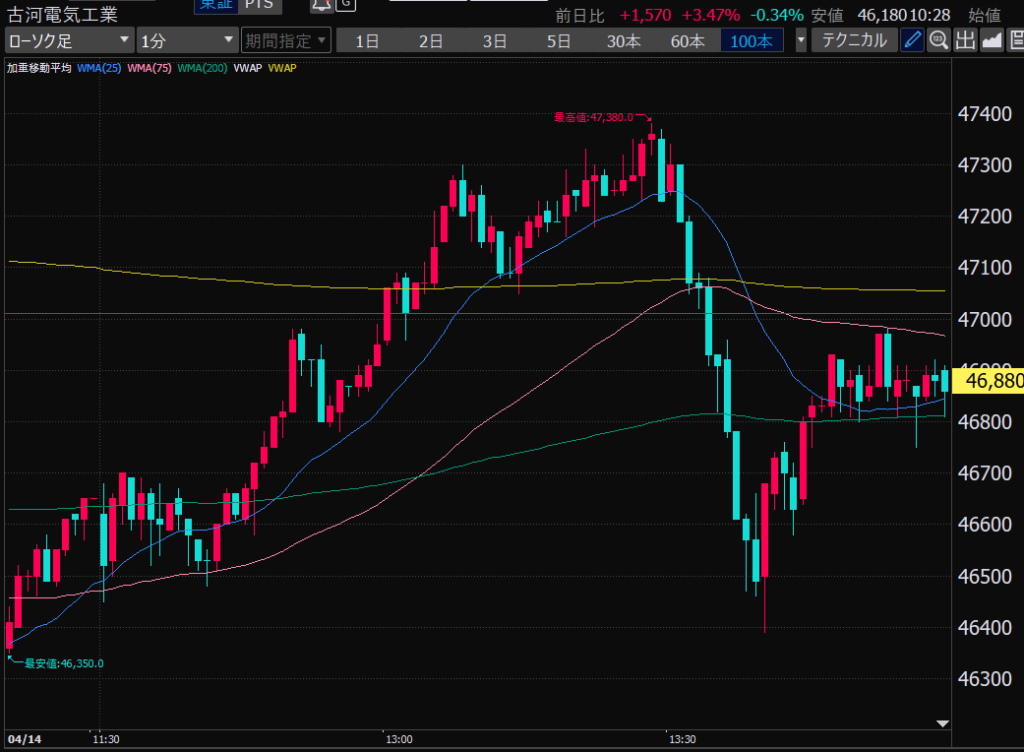Open the テクニカル settings button

(853, 40)
